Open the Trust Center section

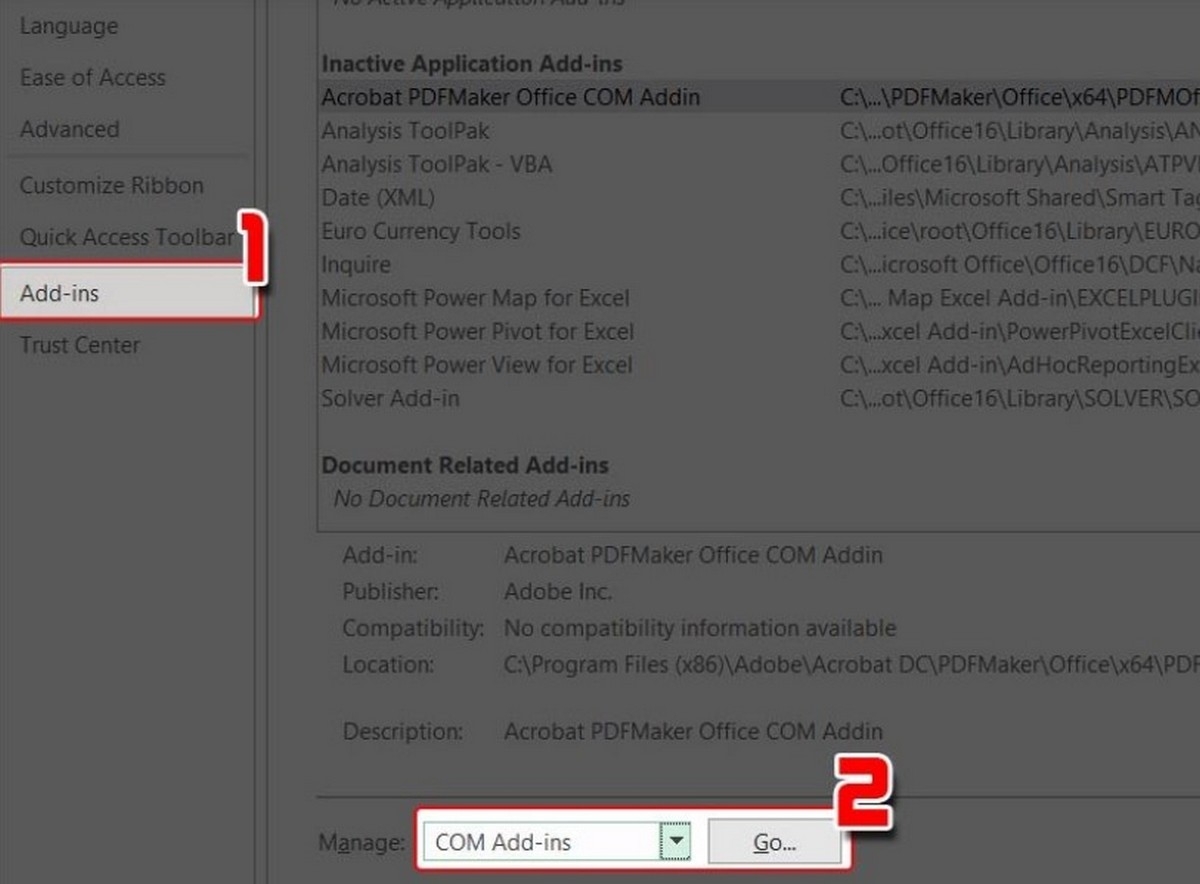80,345
